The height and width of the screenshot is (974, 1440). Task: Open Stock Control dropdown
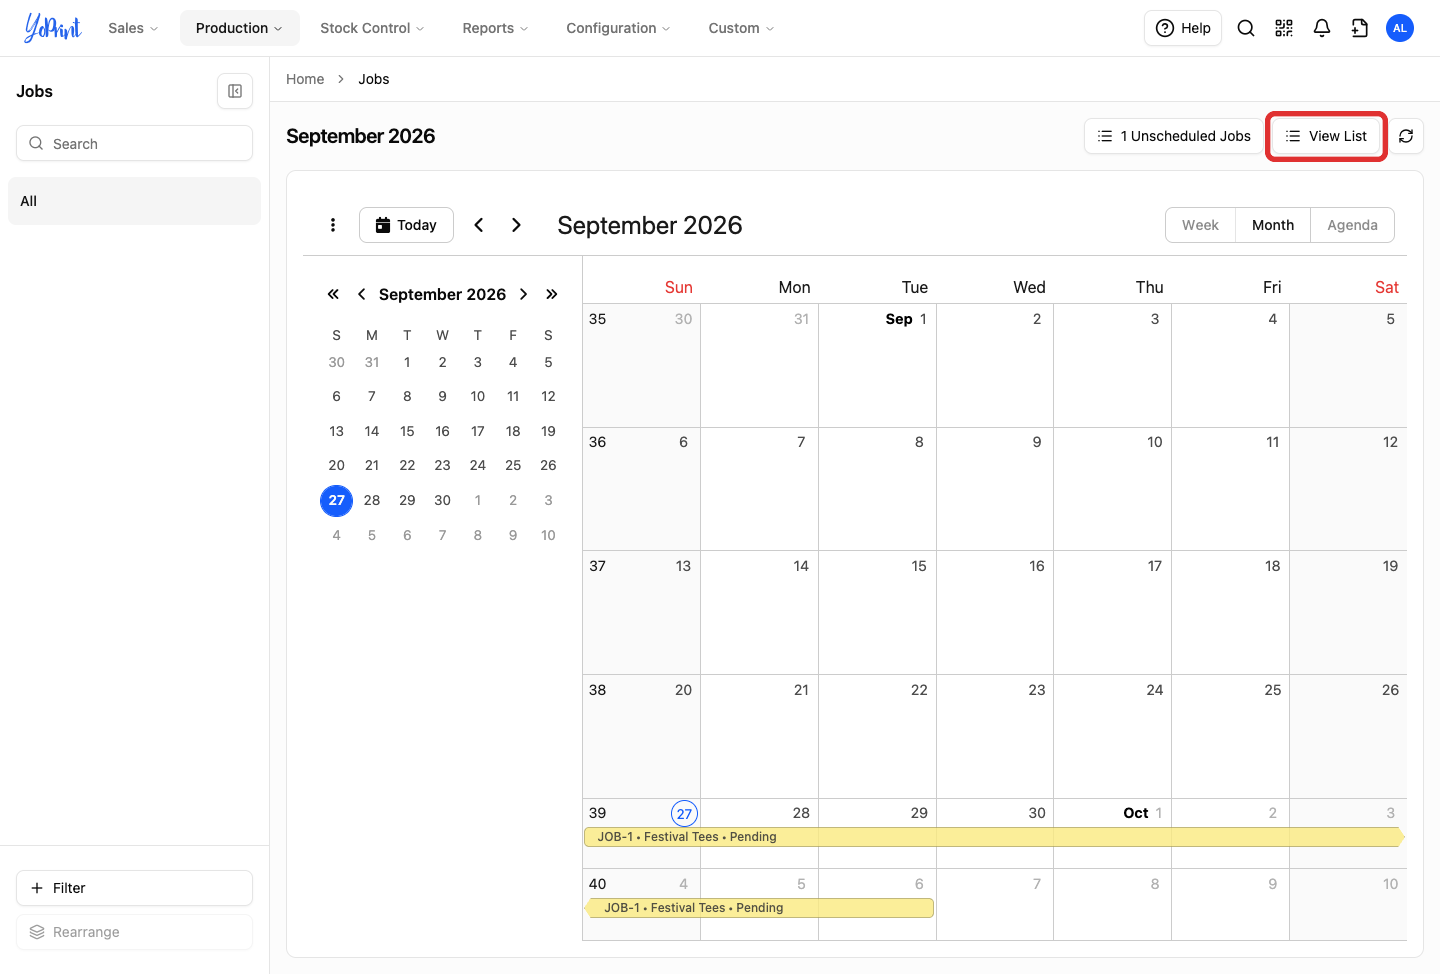[372, 28]
